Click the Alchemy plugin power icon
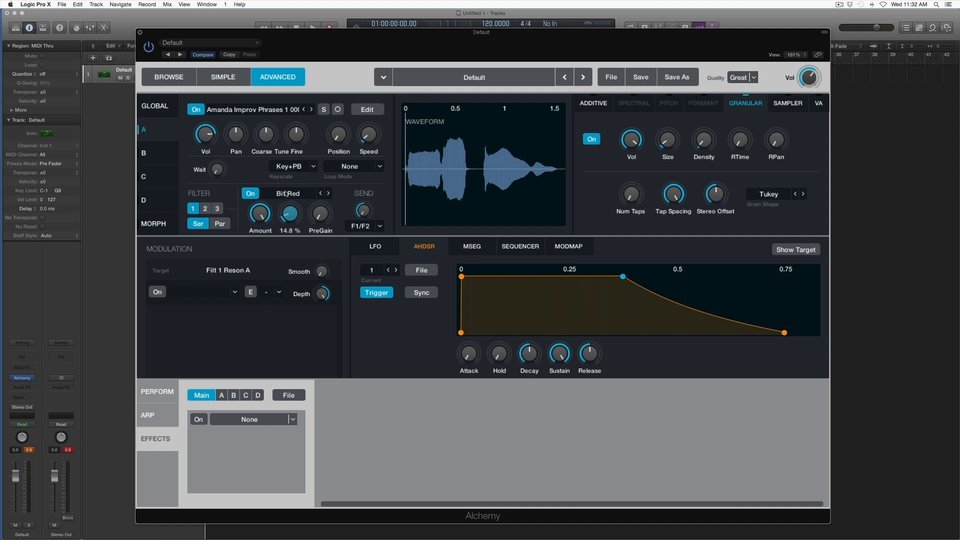The image size is (960, 540). coord(148,47)
